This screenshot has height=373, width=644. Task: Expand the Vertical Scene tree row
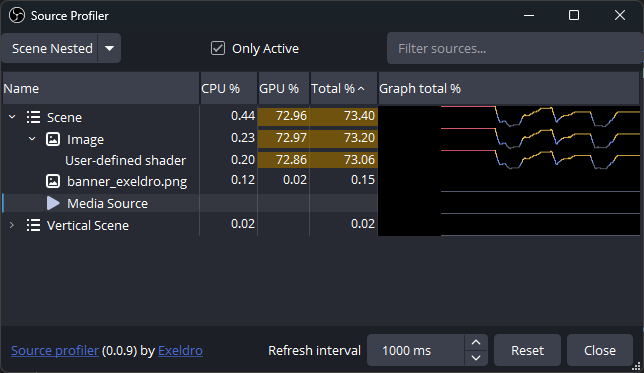[x=12, y=225]
